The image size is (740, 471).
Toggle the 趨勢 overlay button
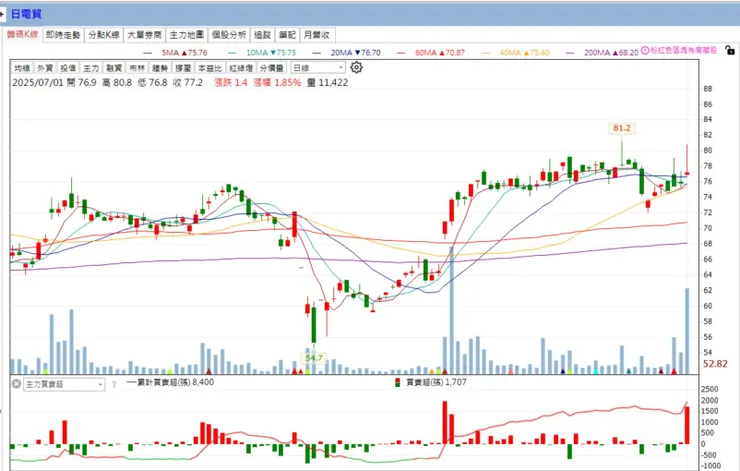tap(160, 68)
